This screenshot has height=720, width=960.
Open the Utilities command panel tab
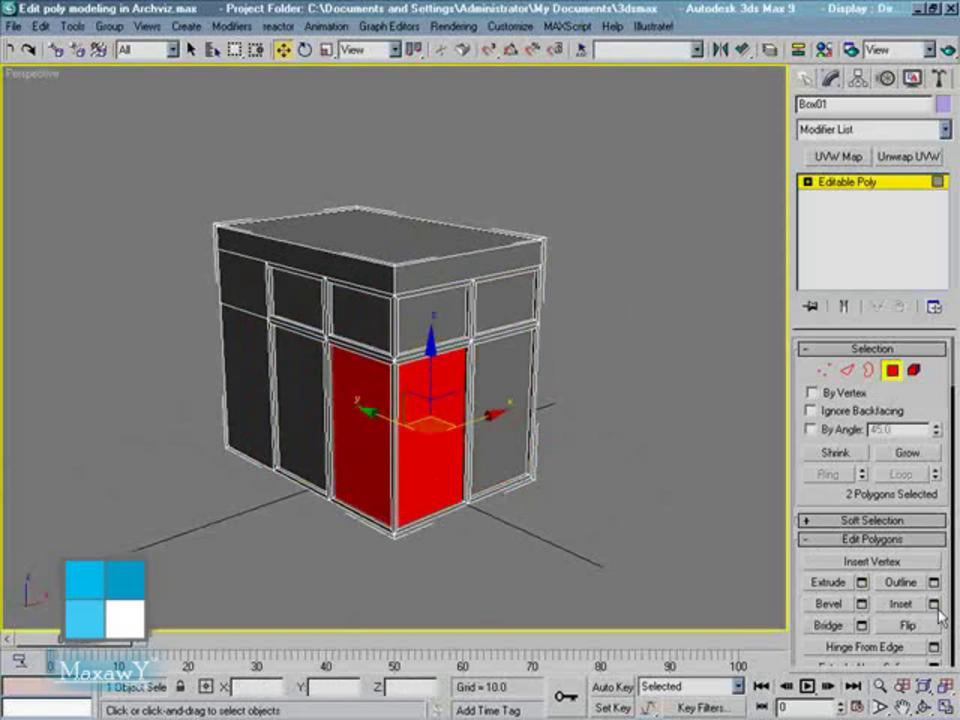point(939,78)
